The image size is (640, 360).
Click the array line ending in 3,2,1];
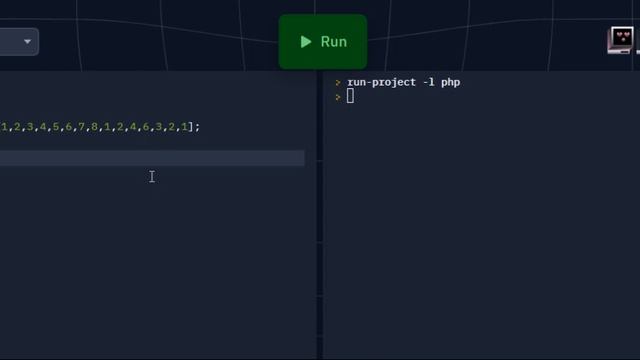pos(100,127)
